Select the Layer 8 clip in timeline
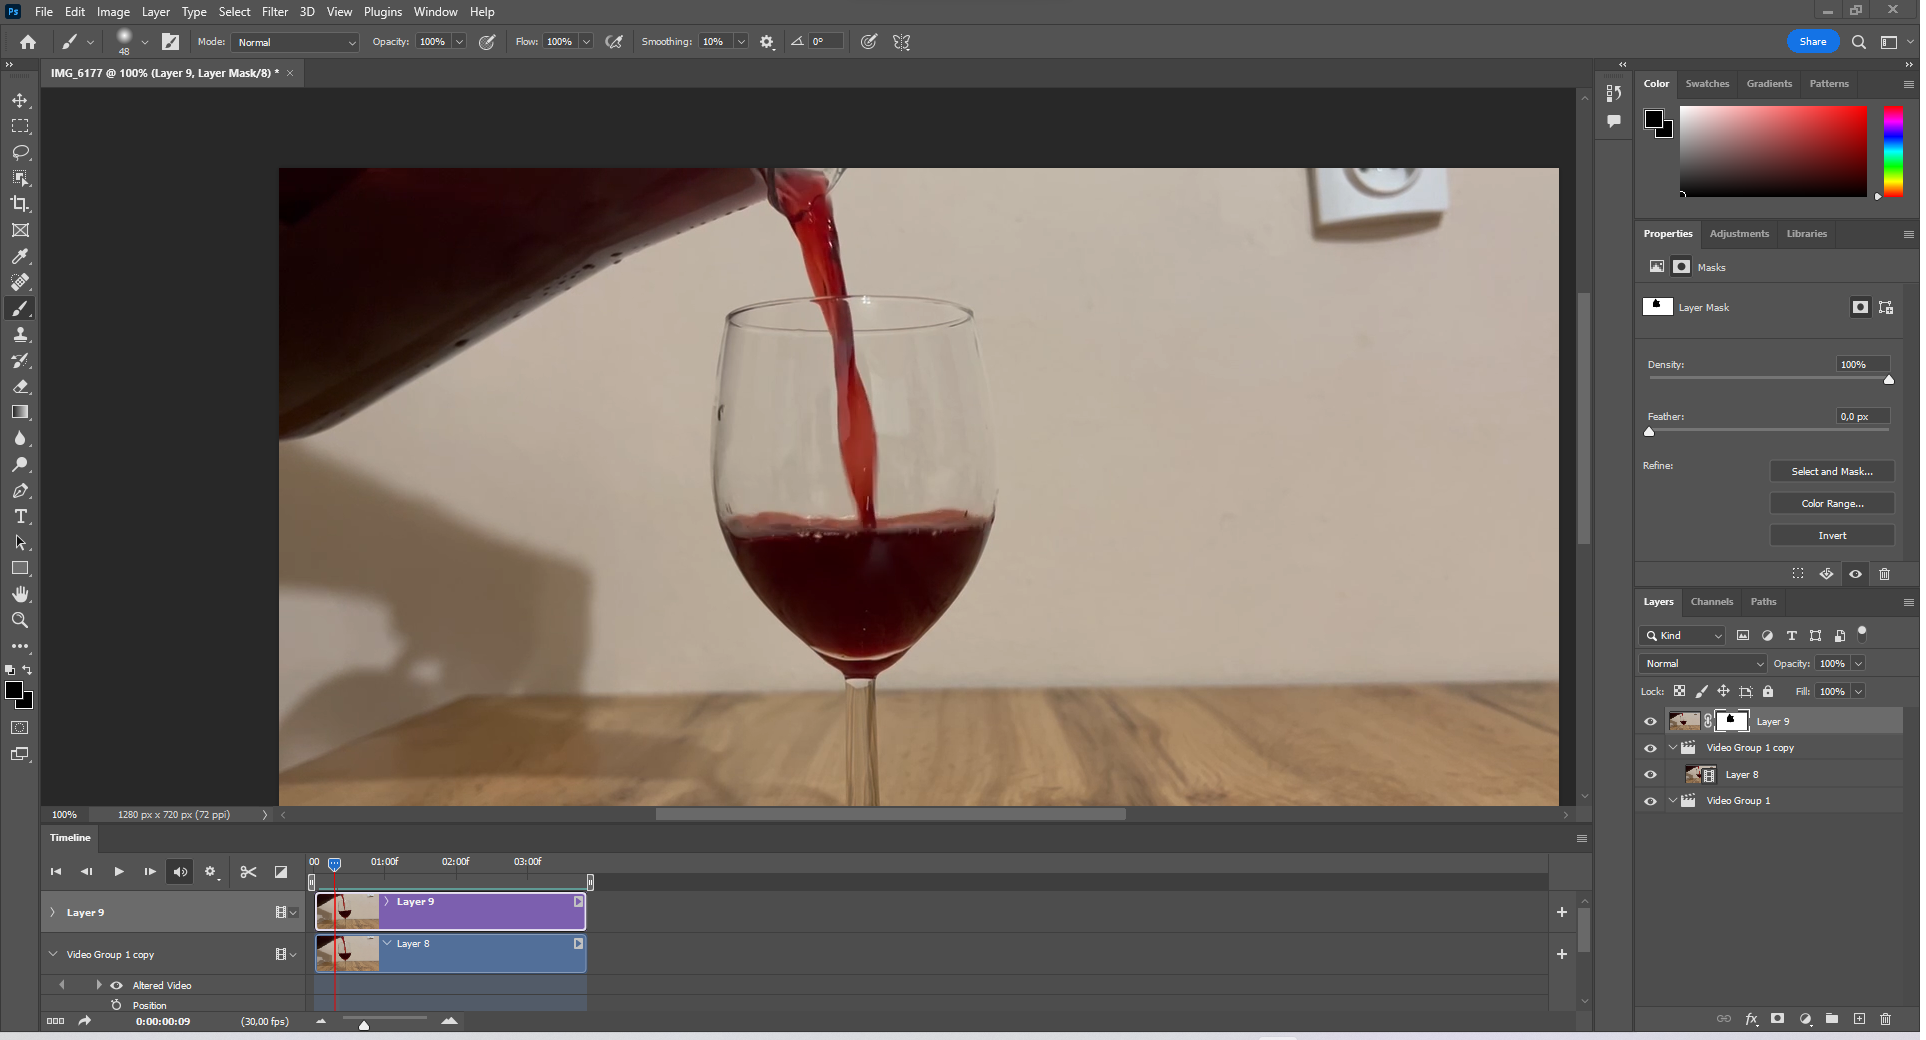 (451, 954)
